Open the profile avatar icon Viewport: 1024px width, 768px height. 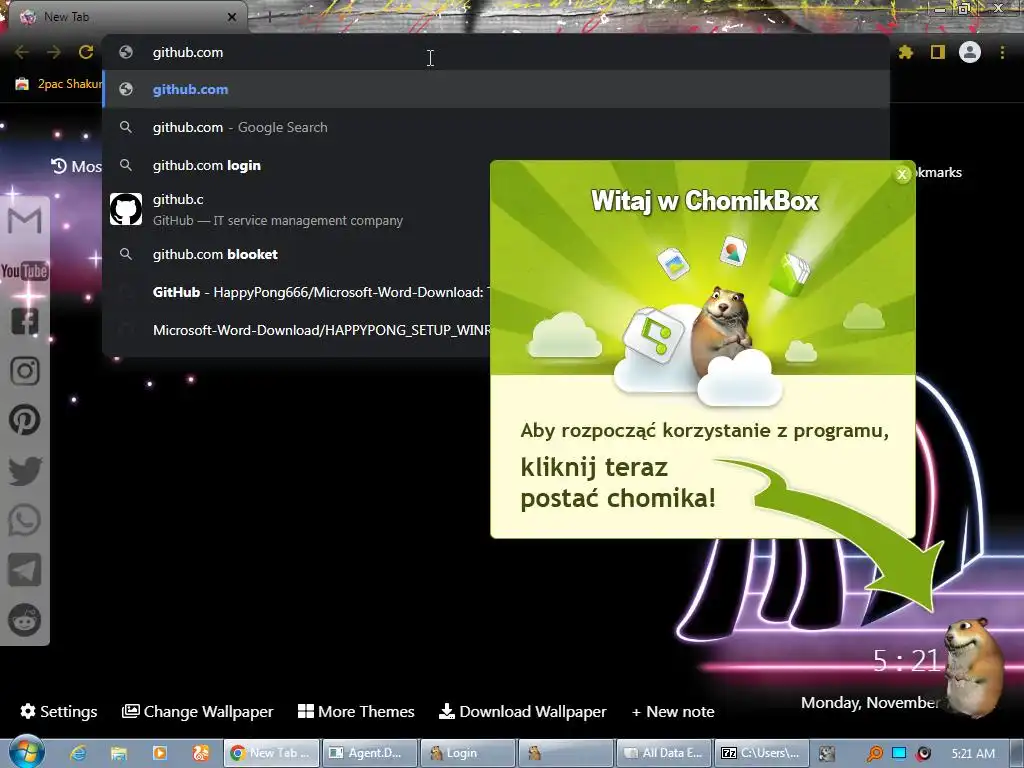(x=970, y=52)
